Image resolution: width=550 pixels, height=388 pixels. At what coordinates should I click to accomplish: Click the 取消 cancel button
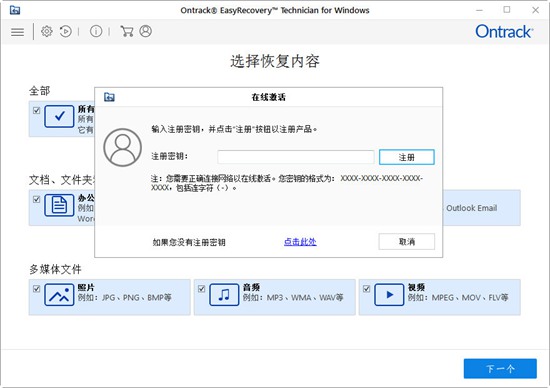click(407, 242)
